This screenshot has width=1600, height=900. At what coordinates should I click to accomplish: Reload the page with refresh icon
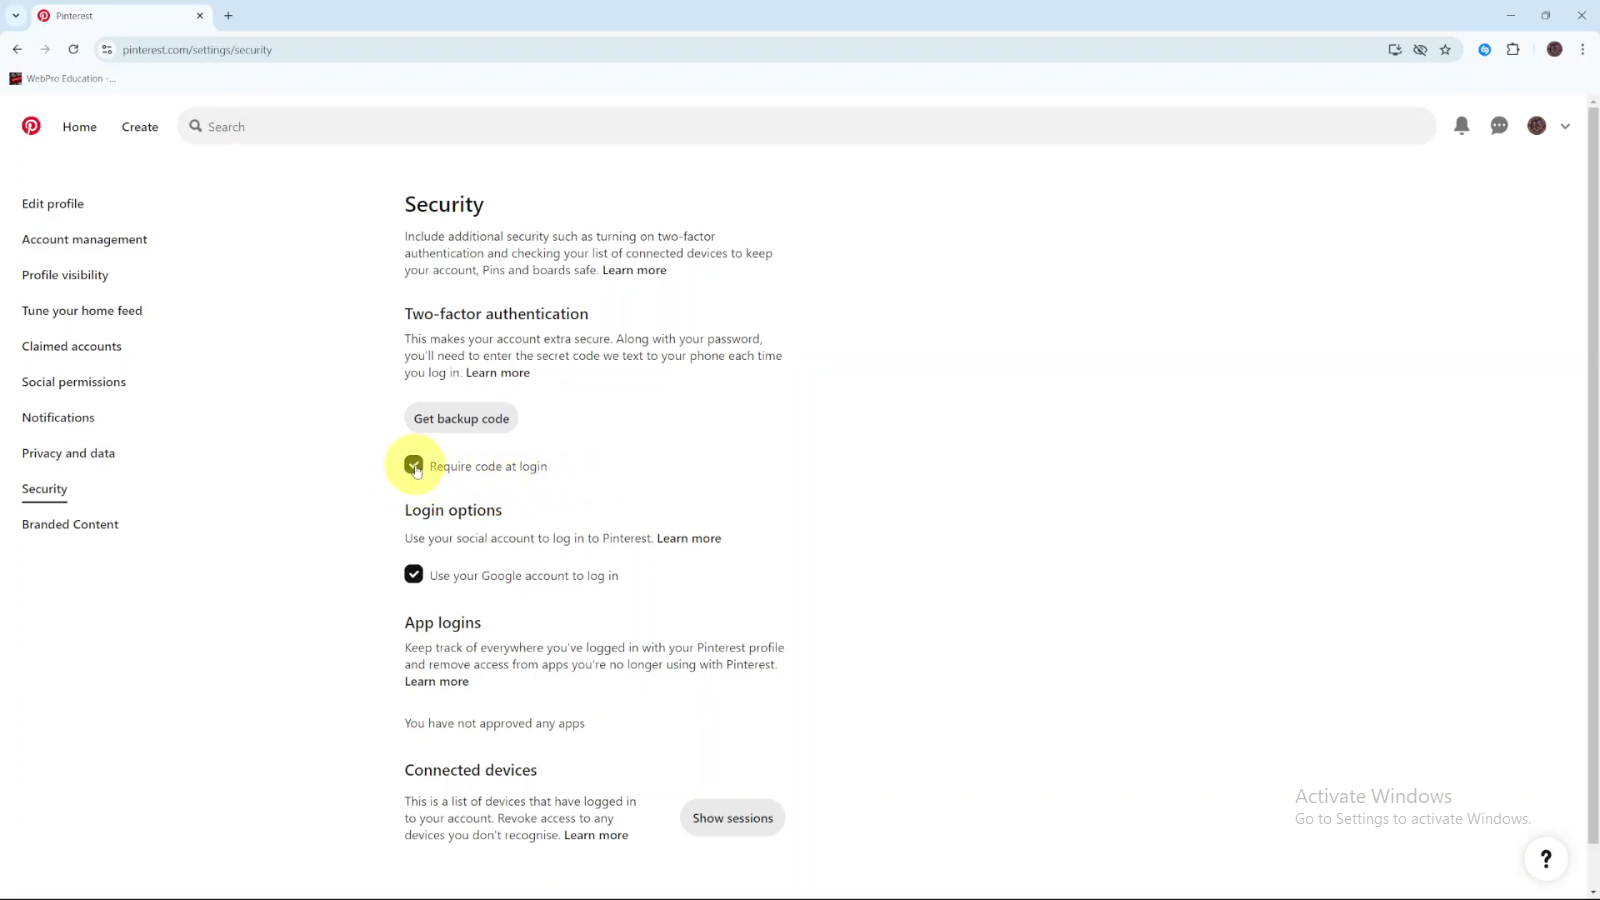coord(73,49)
